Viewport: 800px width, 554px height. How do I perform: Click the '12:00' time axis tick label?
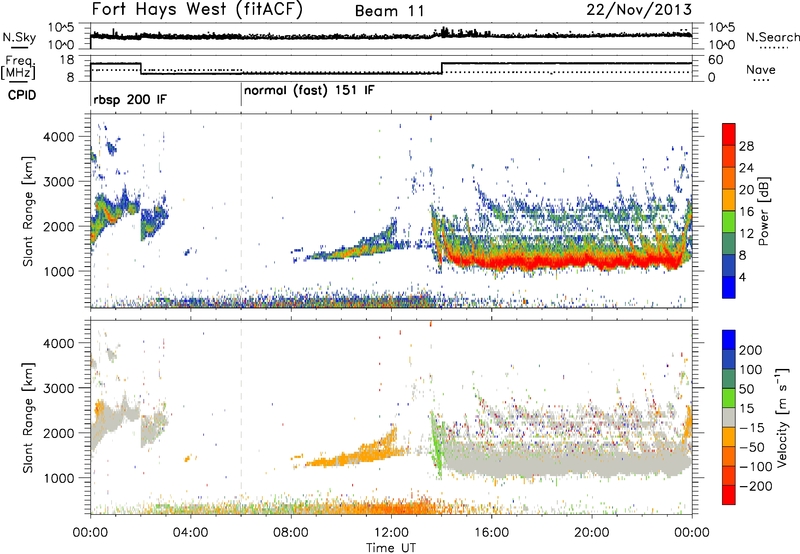pos(391,533)
